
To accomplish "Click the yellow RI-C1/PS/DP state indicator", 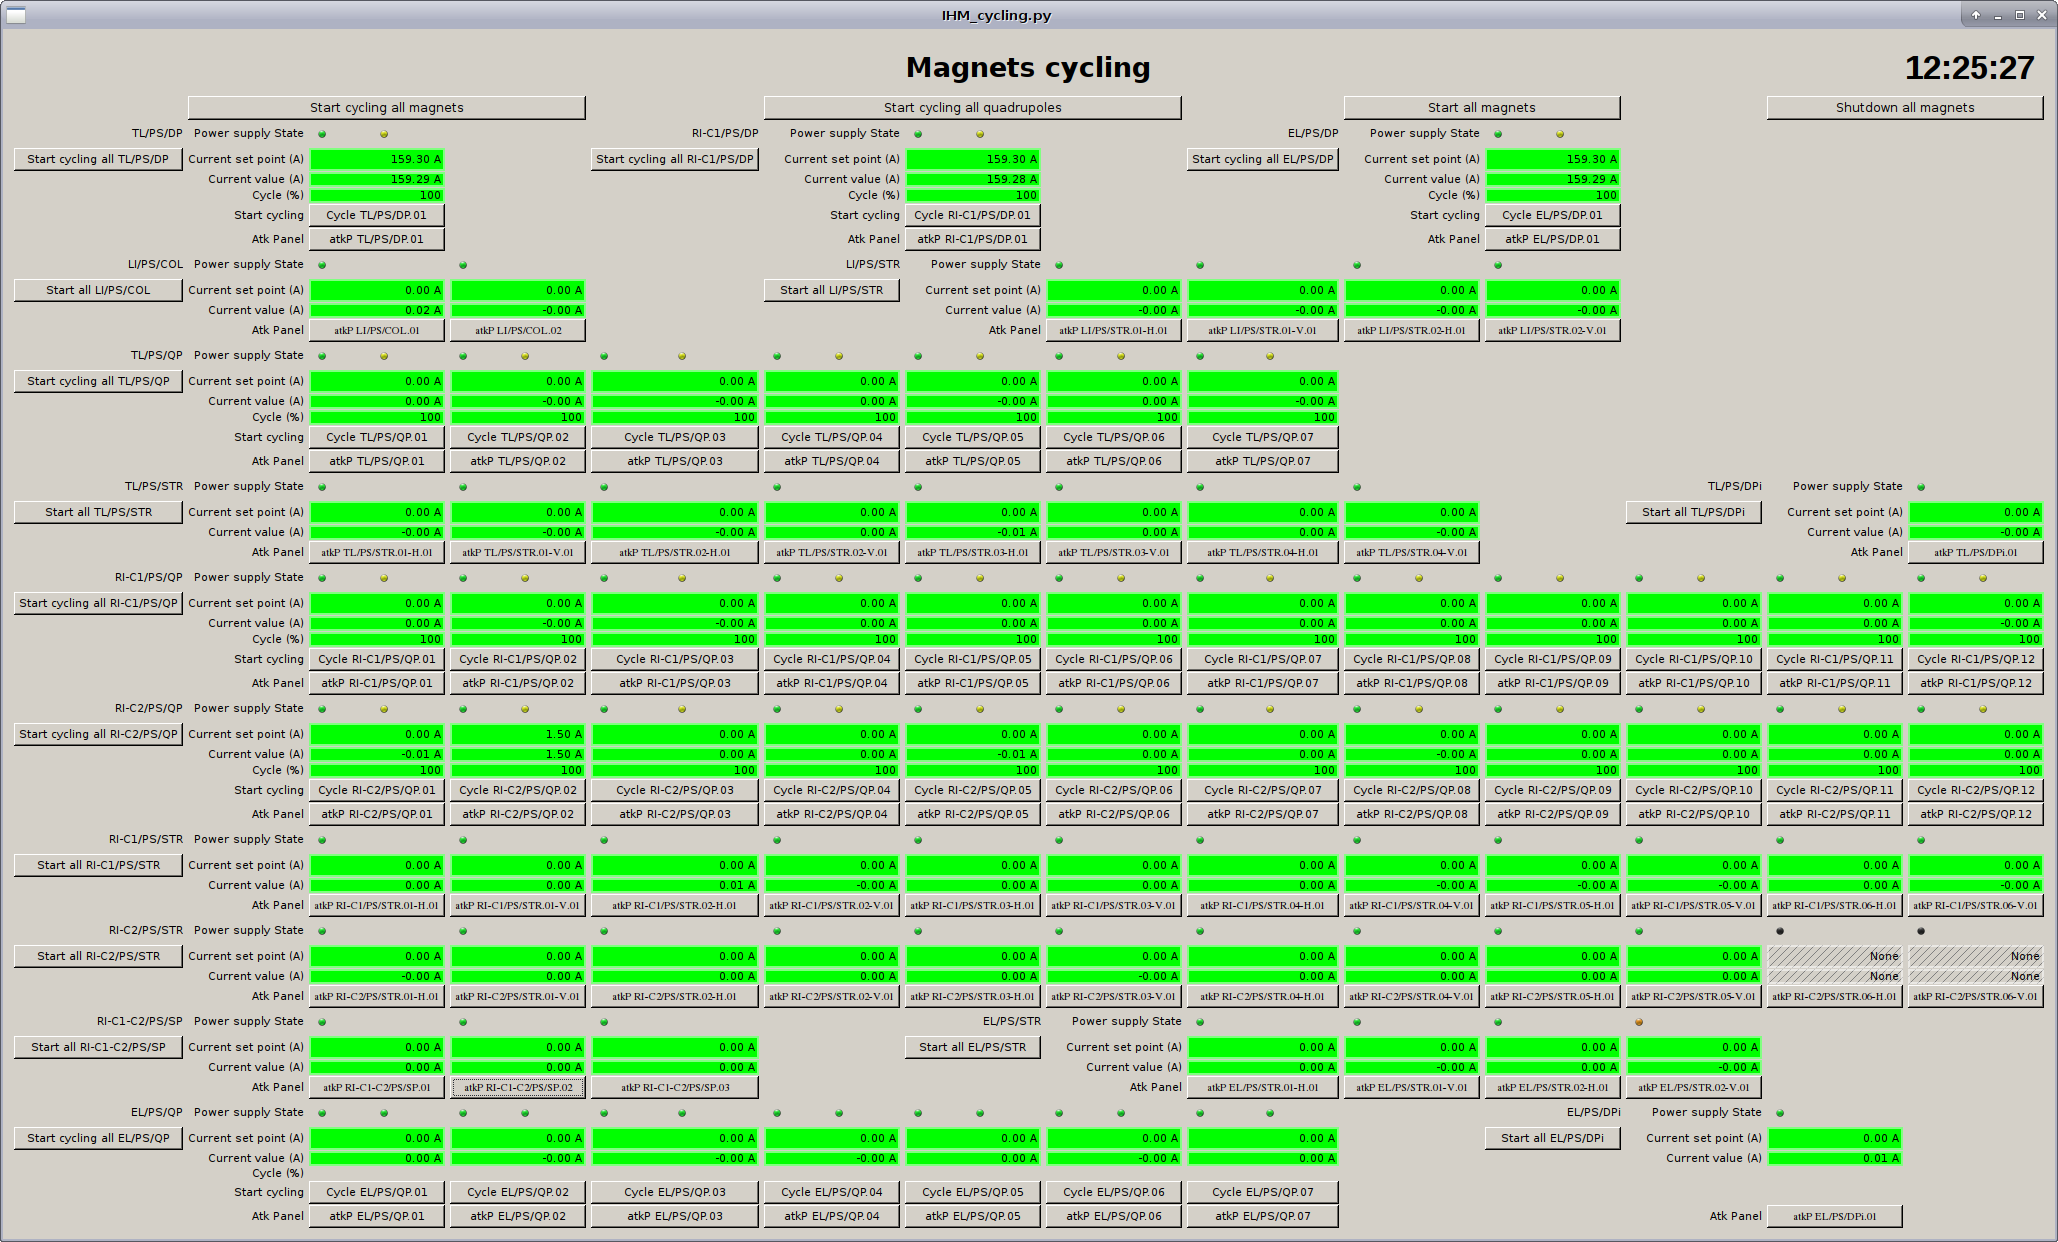I will pyautogui.click(x=978, y=132).
